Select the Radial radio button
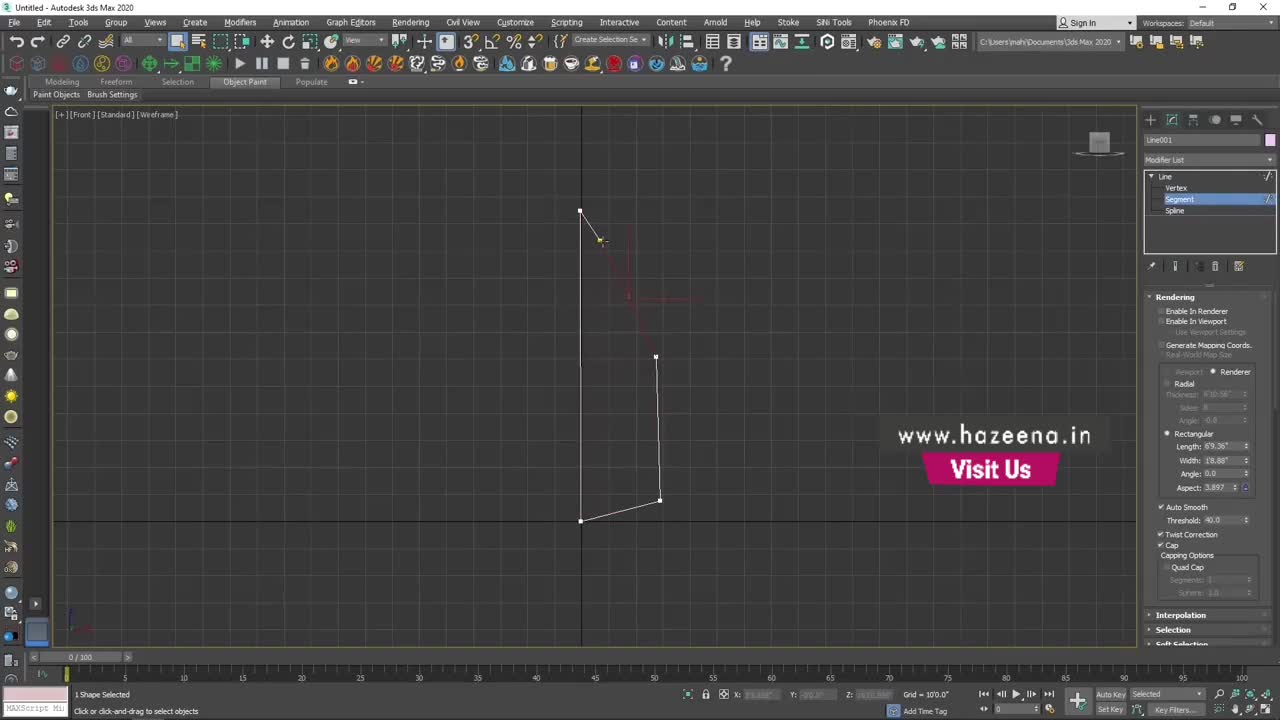1280x720 pixels. click(x=1167, y=384)
